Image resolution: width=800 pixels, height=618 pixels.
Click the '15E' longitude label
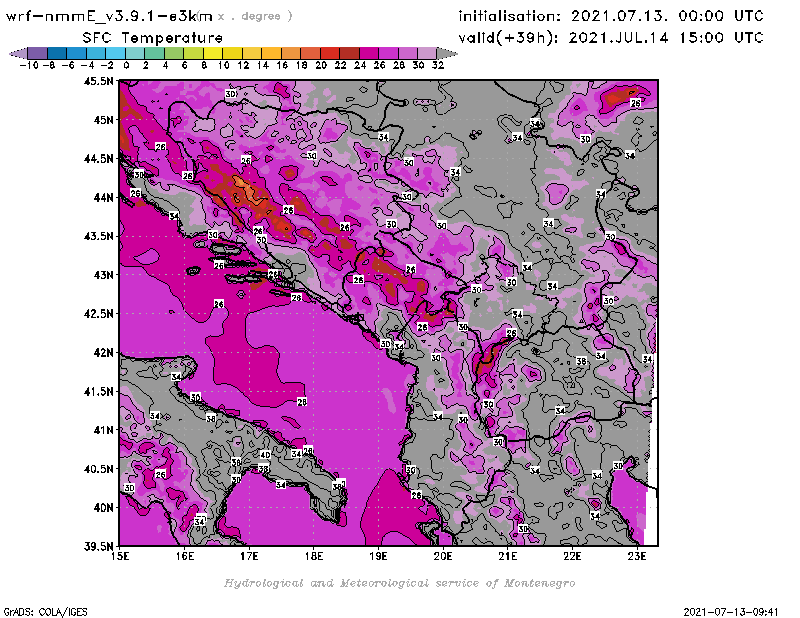(120, 556)
